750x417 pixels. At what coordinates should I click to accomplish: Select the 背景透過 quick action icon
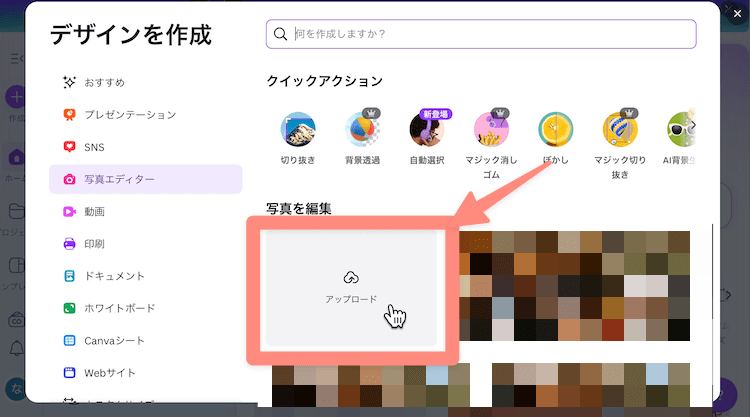point(363,129)
